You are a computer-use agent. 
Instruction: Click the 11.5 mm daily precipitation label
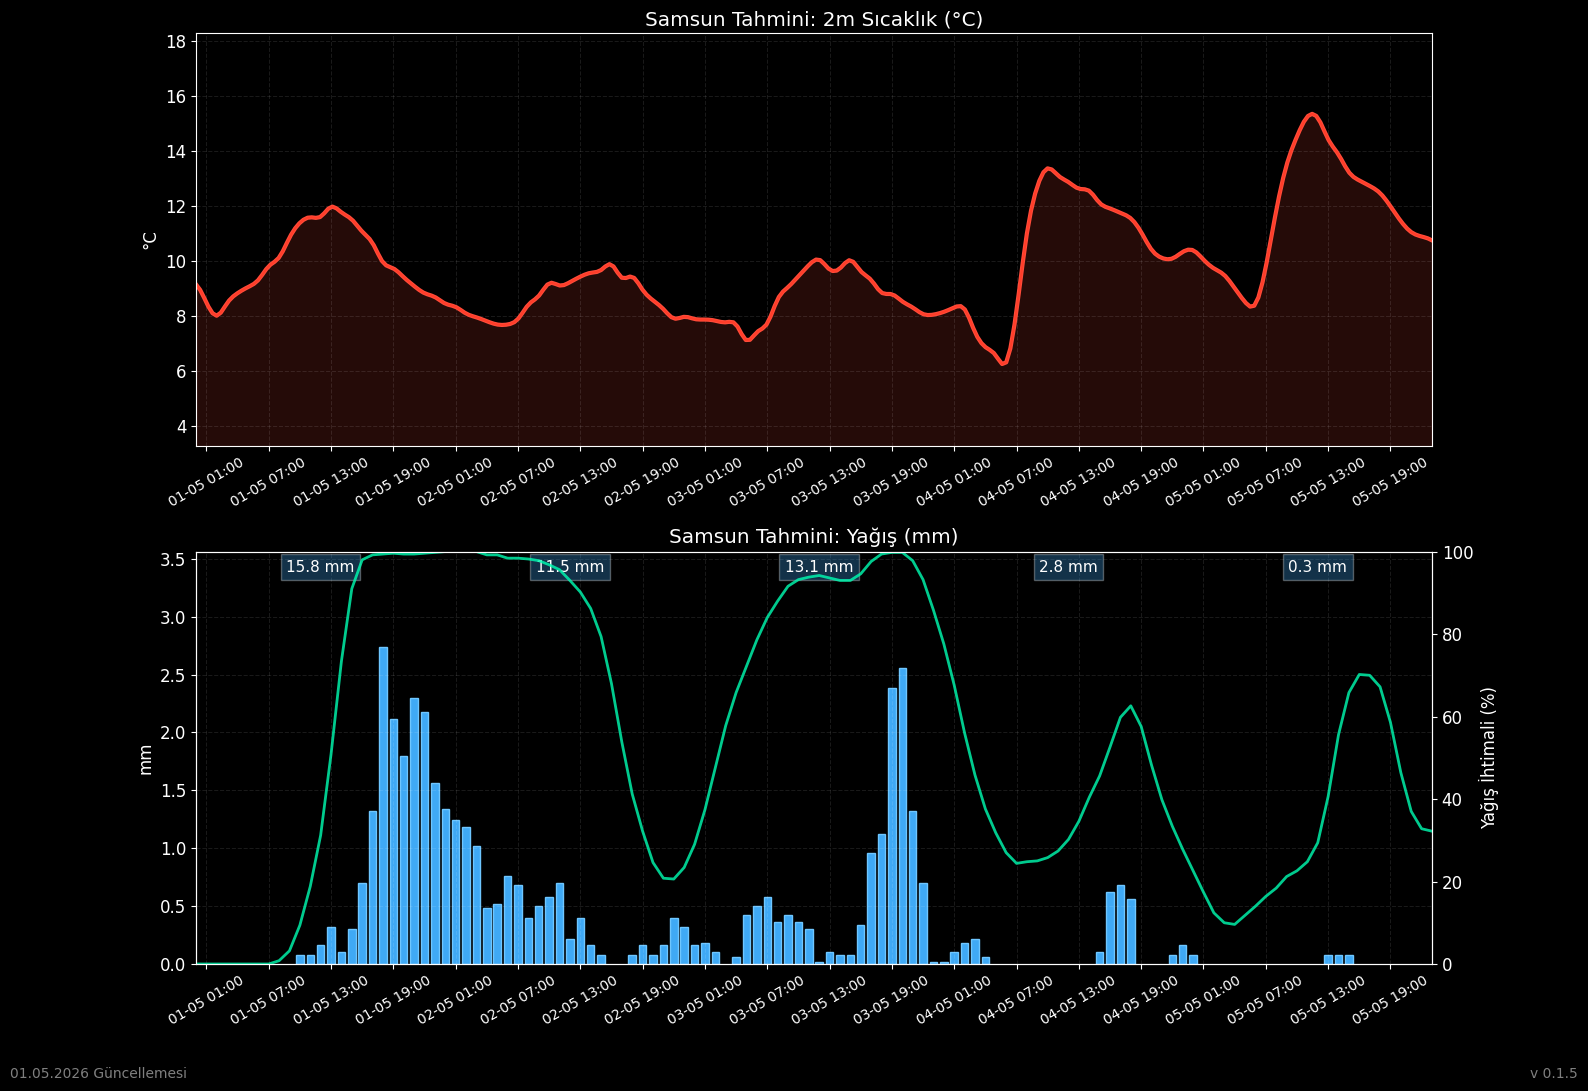pos(570,567)
